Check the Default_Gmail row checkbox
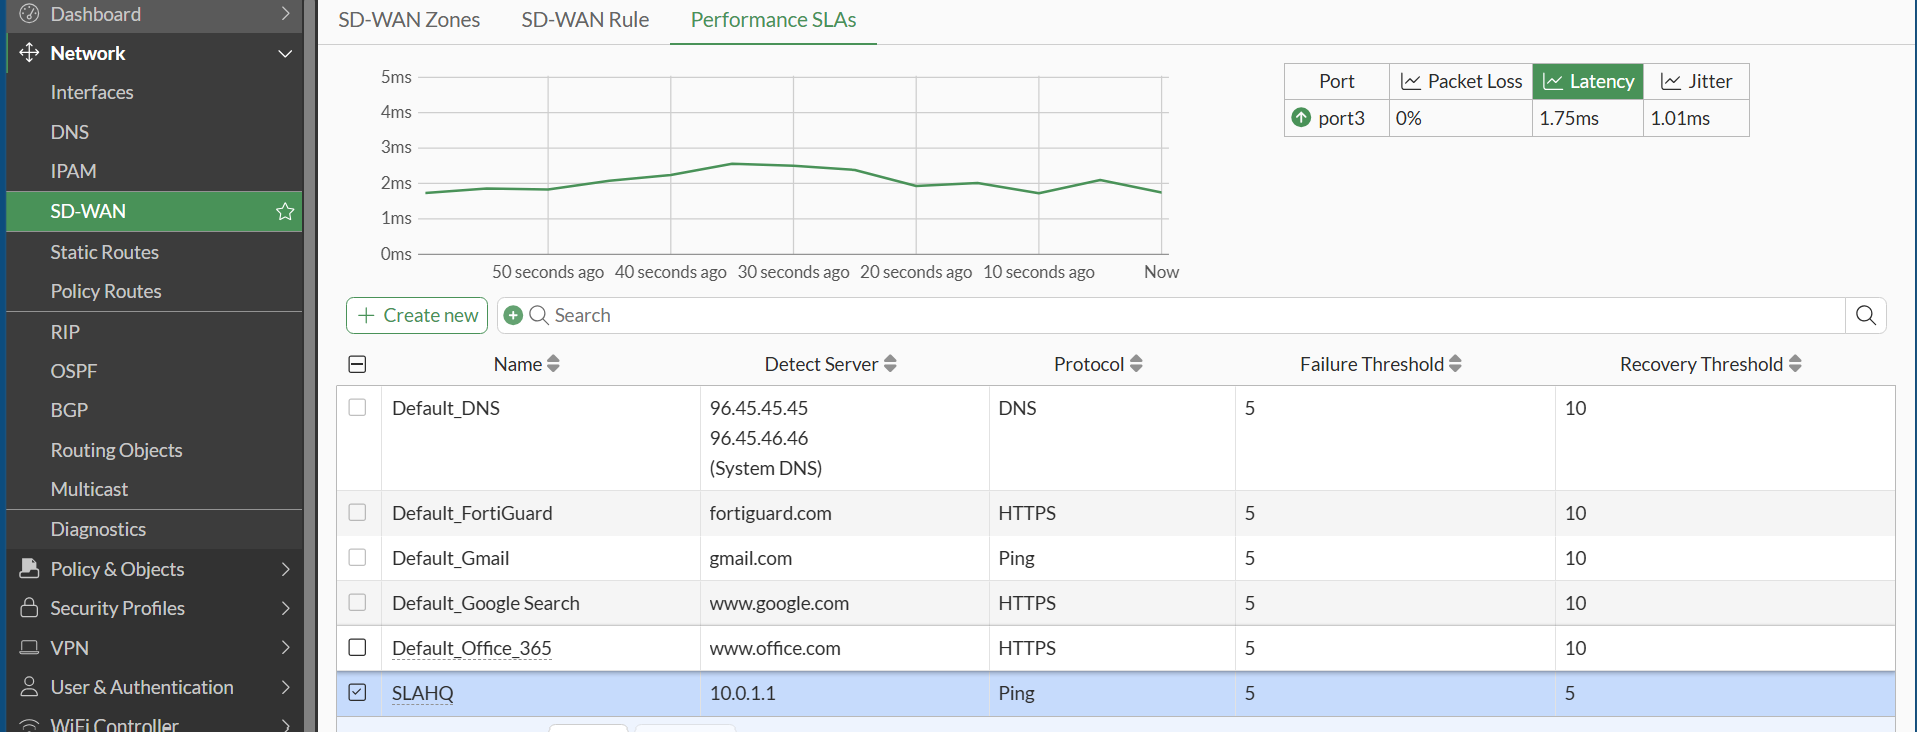The width and height of the screenshot is (1917, 732). pos(357,557)
